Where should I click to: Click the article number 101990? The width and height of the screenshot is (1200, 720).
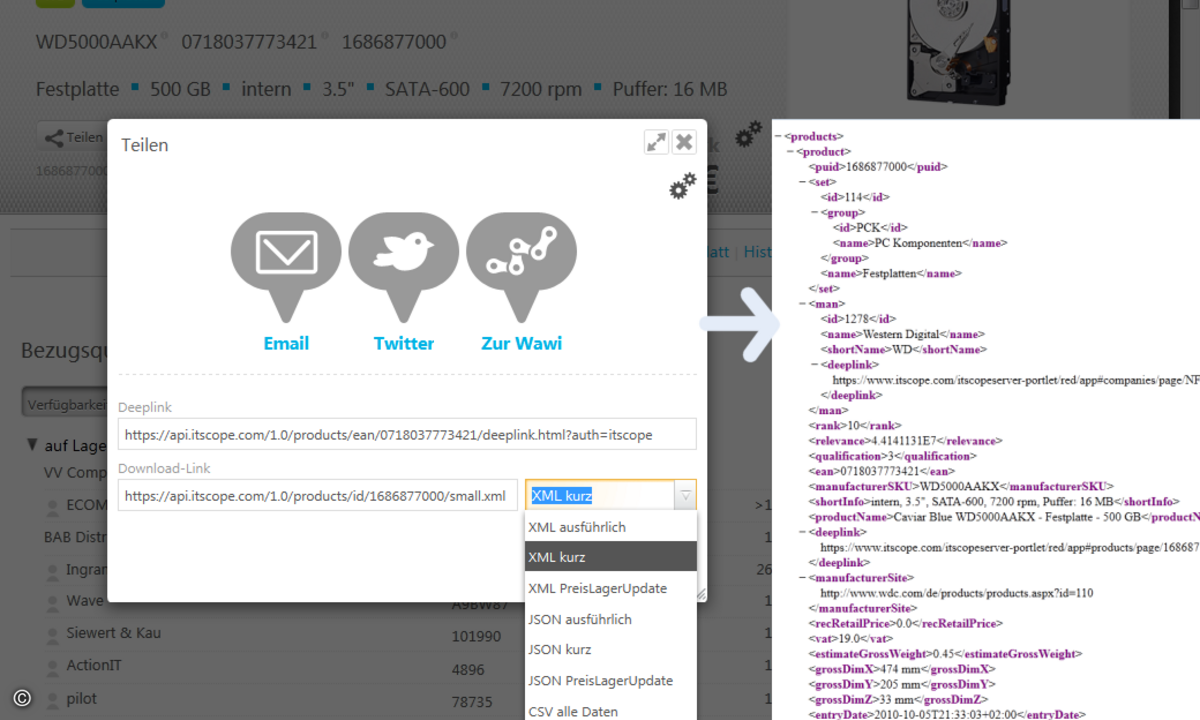coord(476,636)
